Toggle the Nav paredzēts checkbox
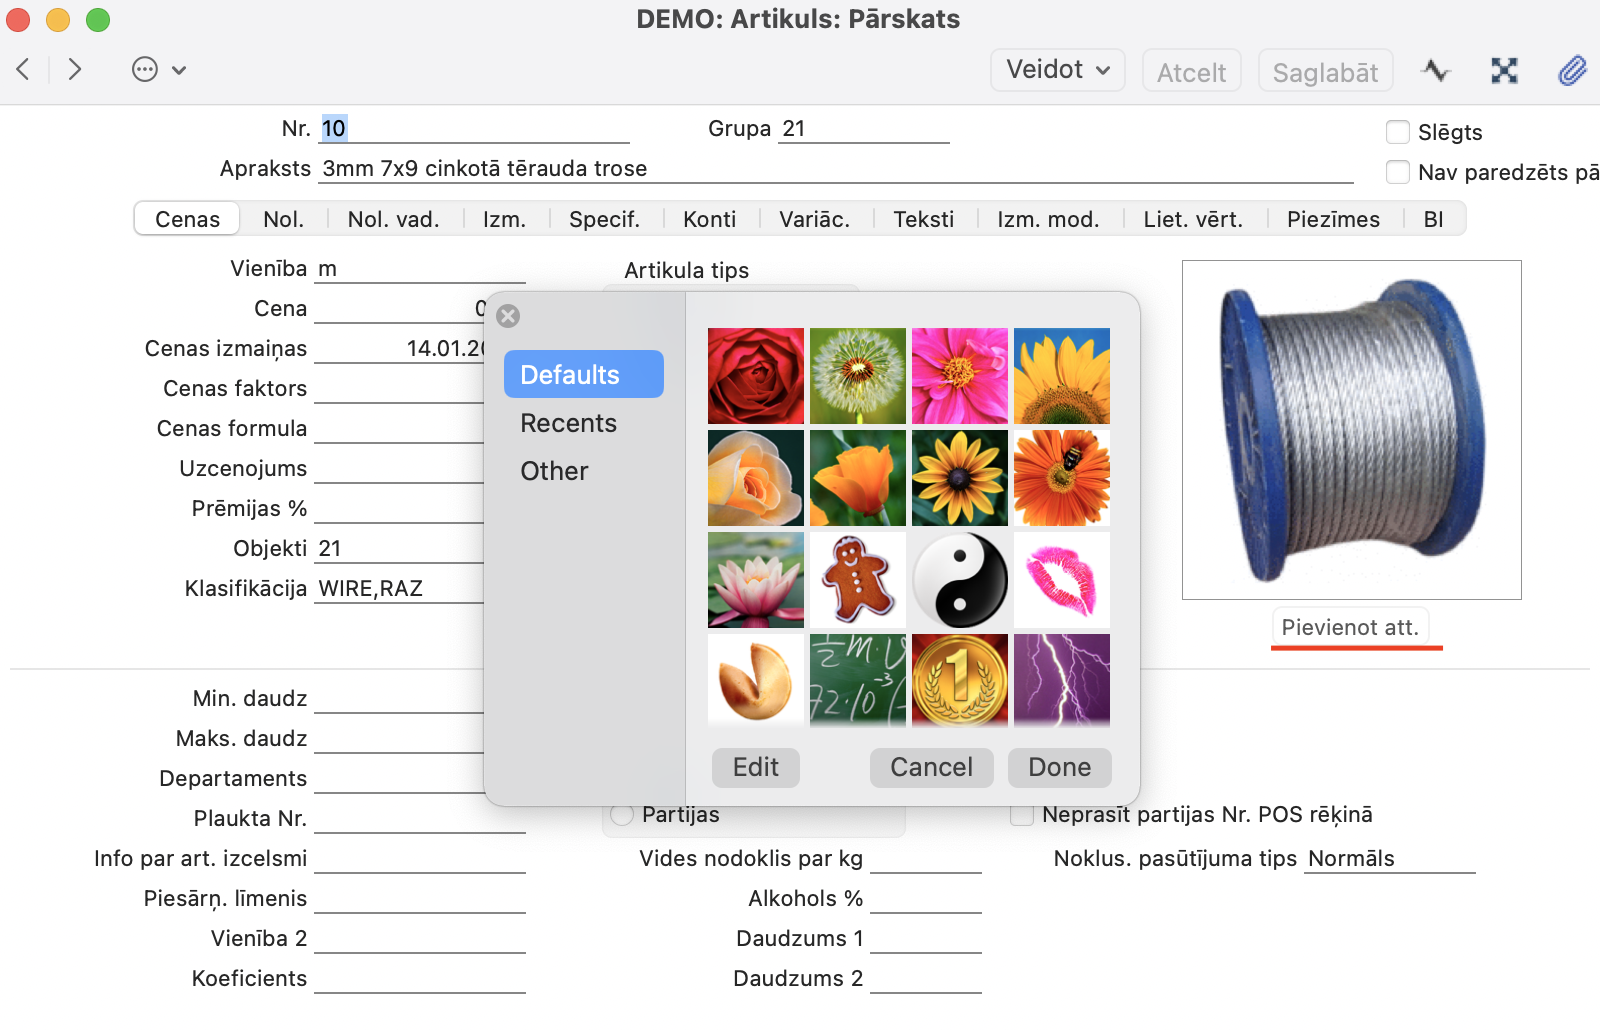 tap(1398, 172)
